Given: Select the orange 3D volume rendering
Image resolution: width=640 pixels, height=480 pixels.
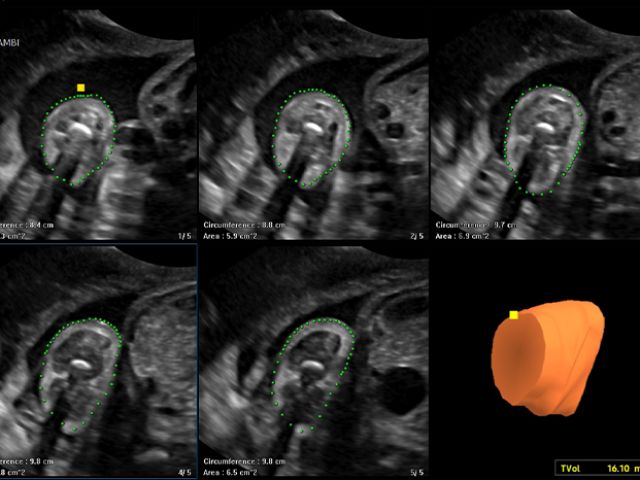Looking at the screenshot, I should 548,358.
